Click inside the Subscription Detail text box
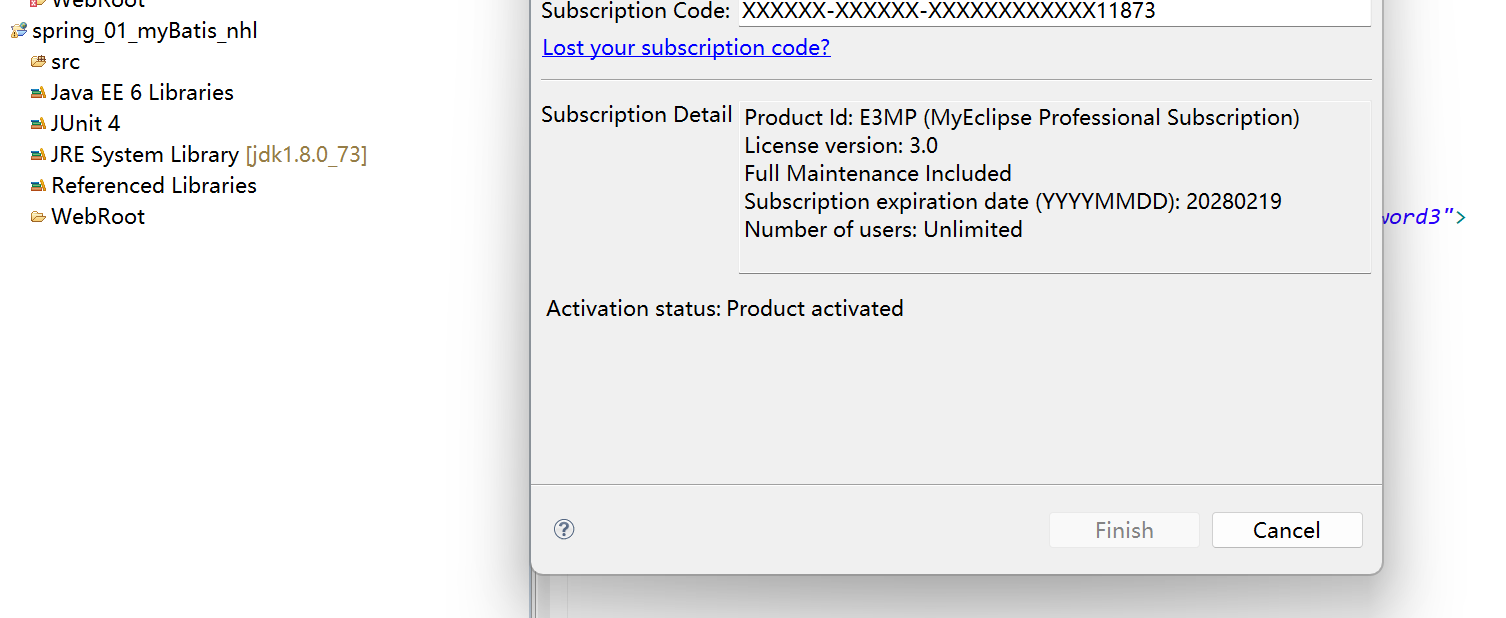 point(1054,186)
